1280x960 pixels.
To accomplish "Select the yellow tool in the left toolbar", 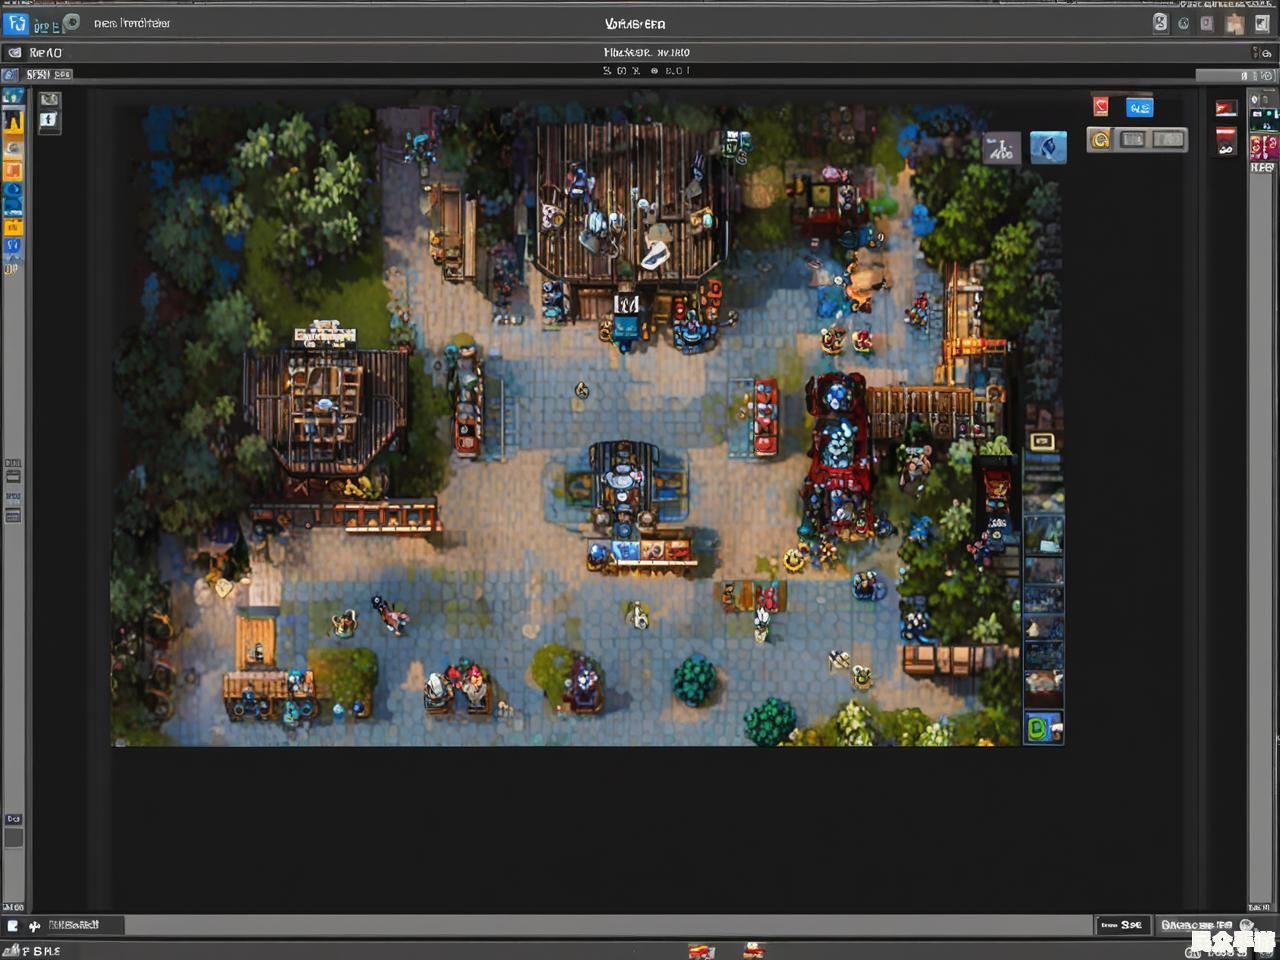I will point(13,121).
